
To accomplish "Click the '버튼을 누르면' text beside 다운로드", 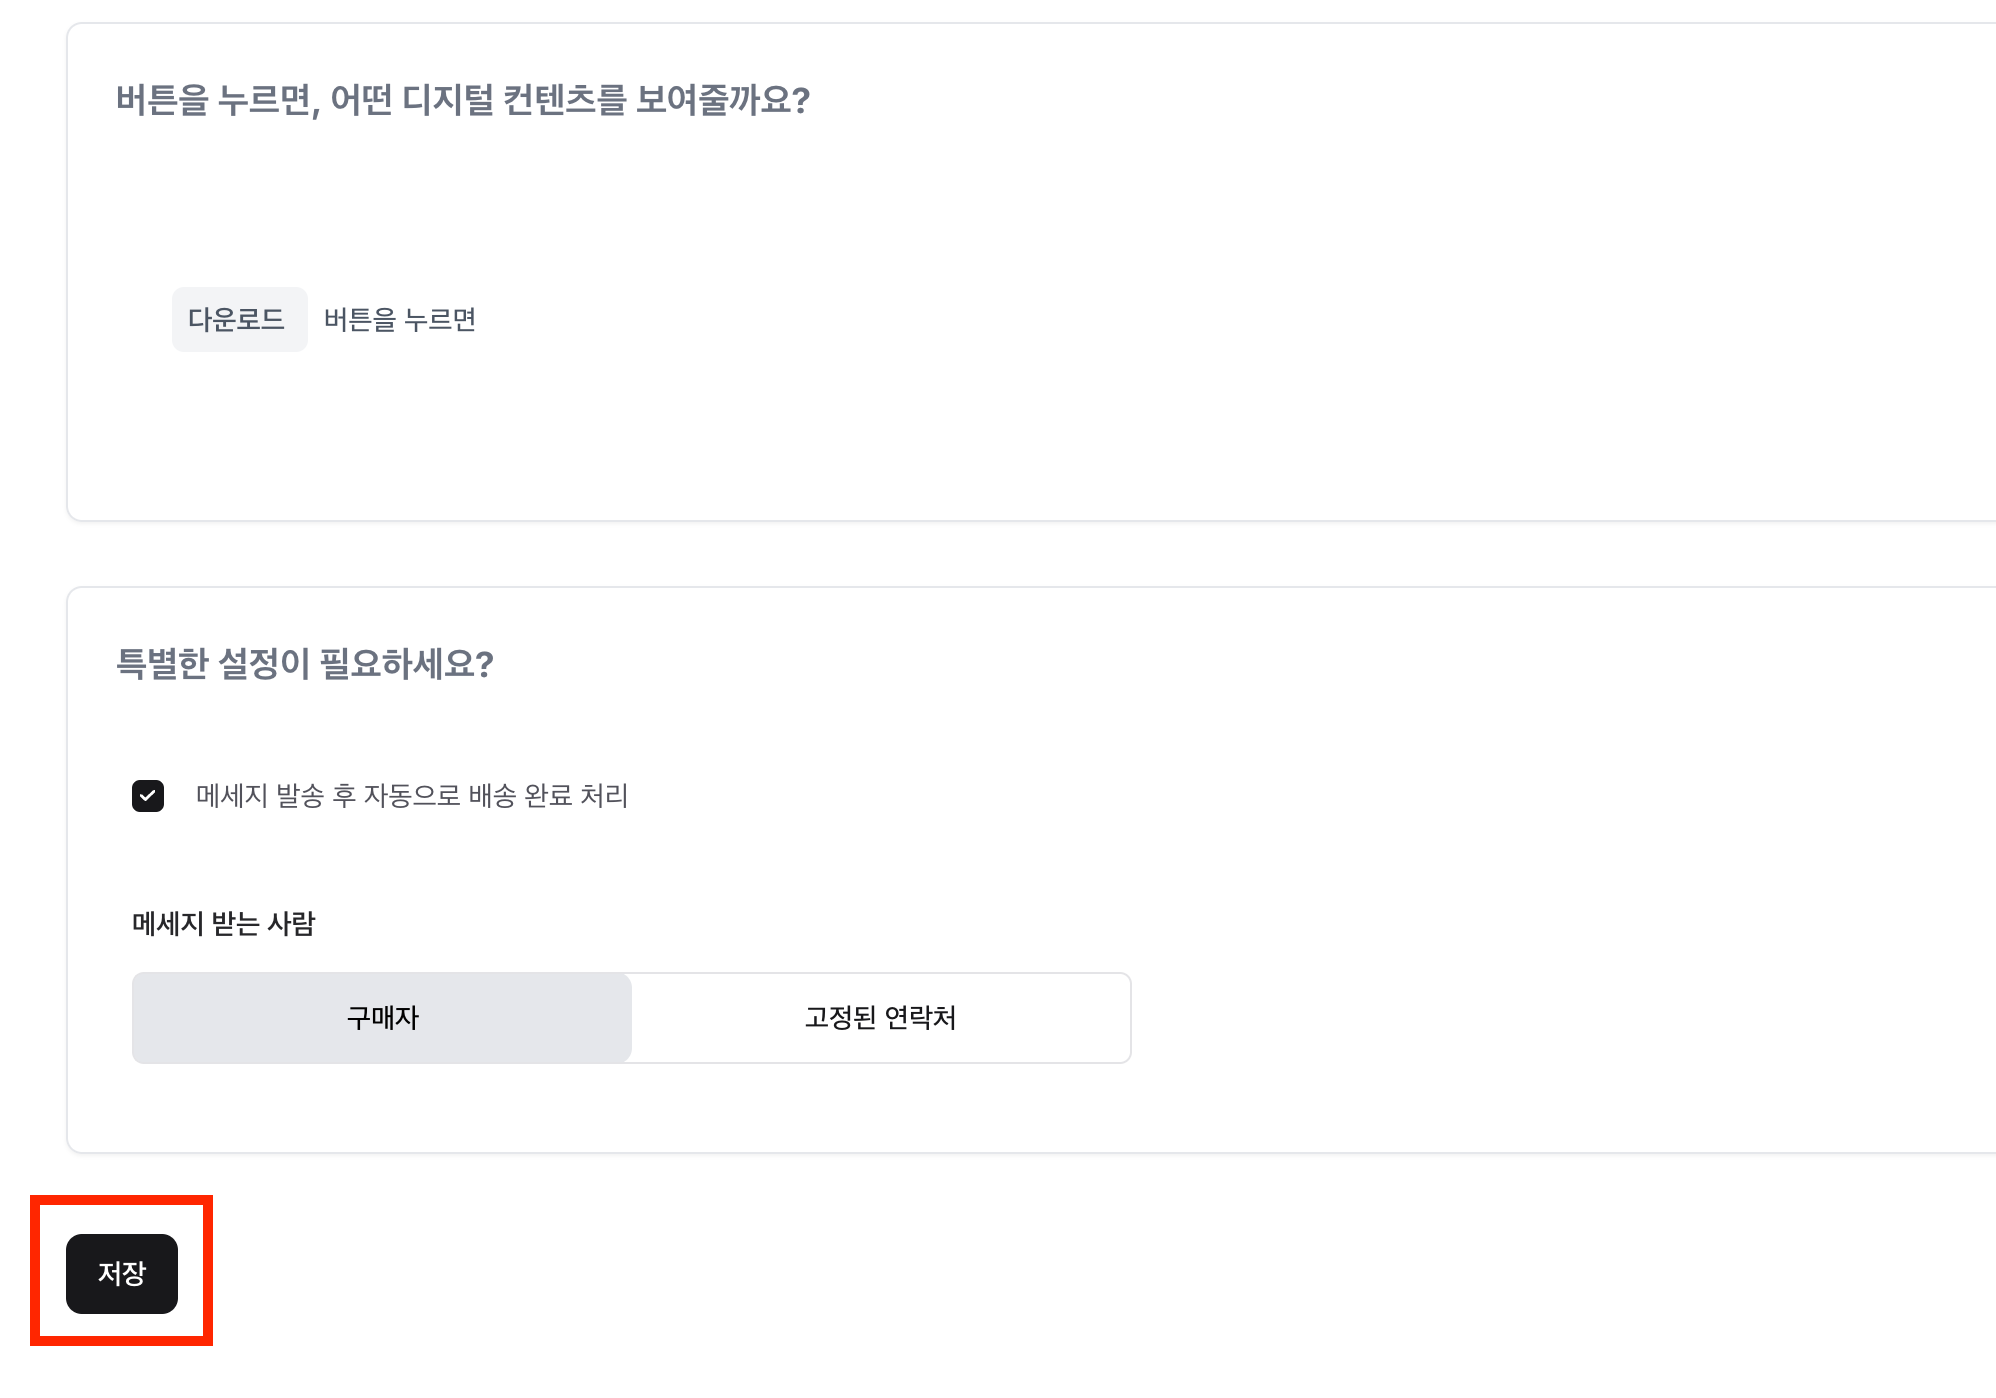I will tap(400, 320).
